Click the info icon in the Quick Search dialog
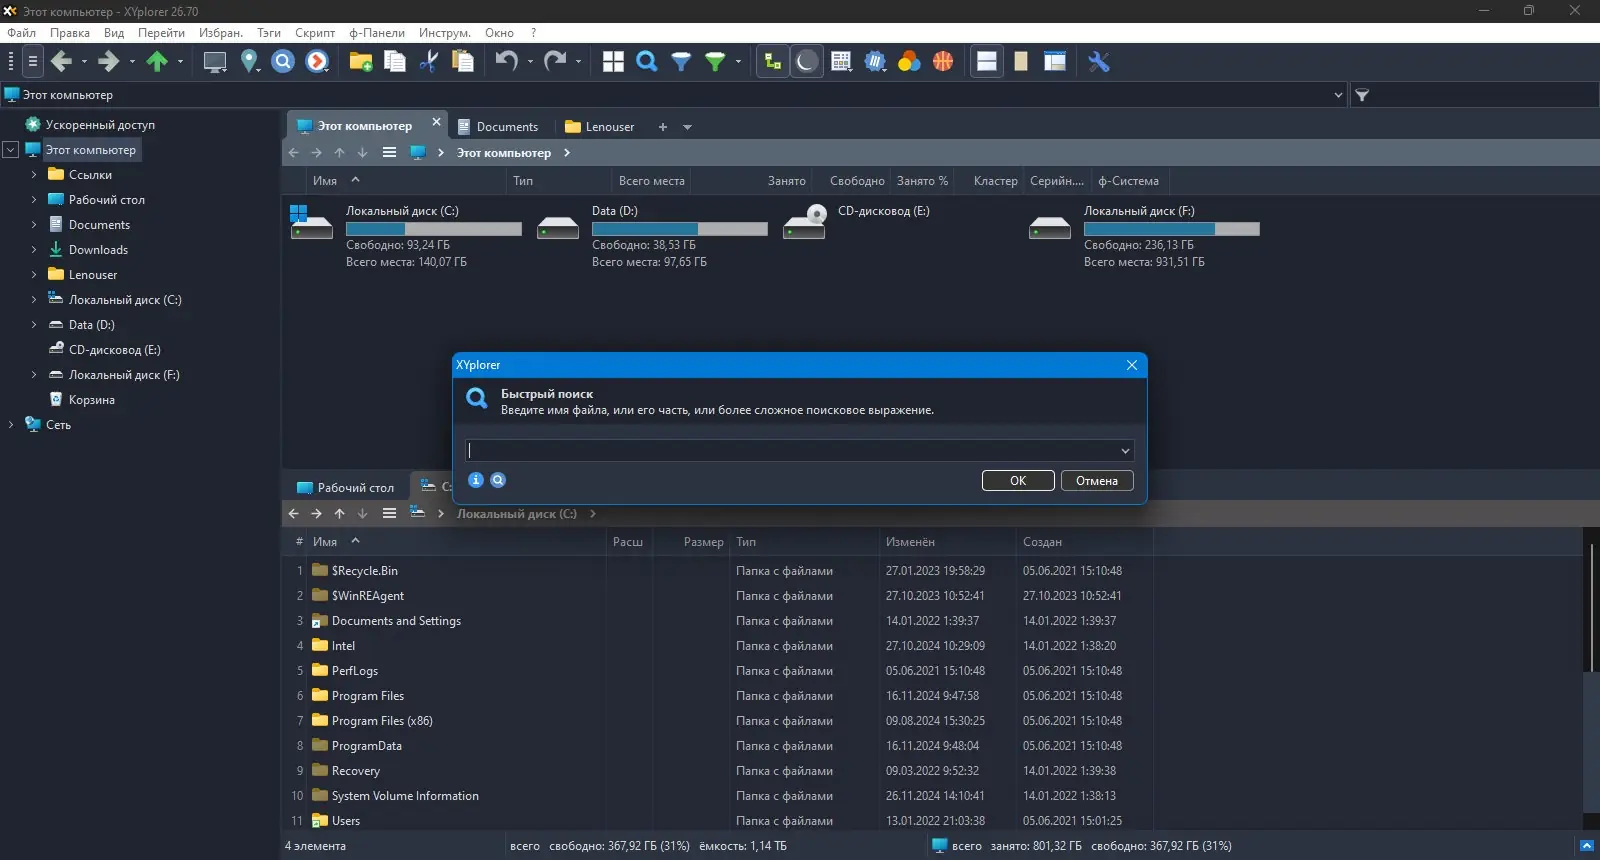 pos(476,480)
